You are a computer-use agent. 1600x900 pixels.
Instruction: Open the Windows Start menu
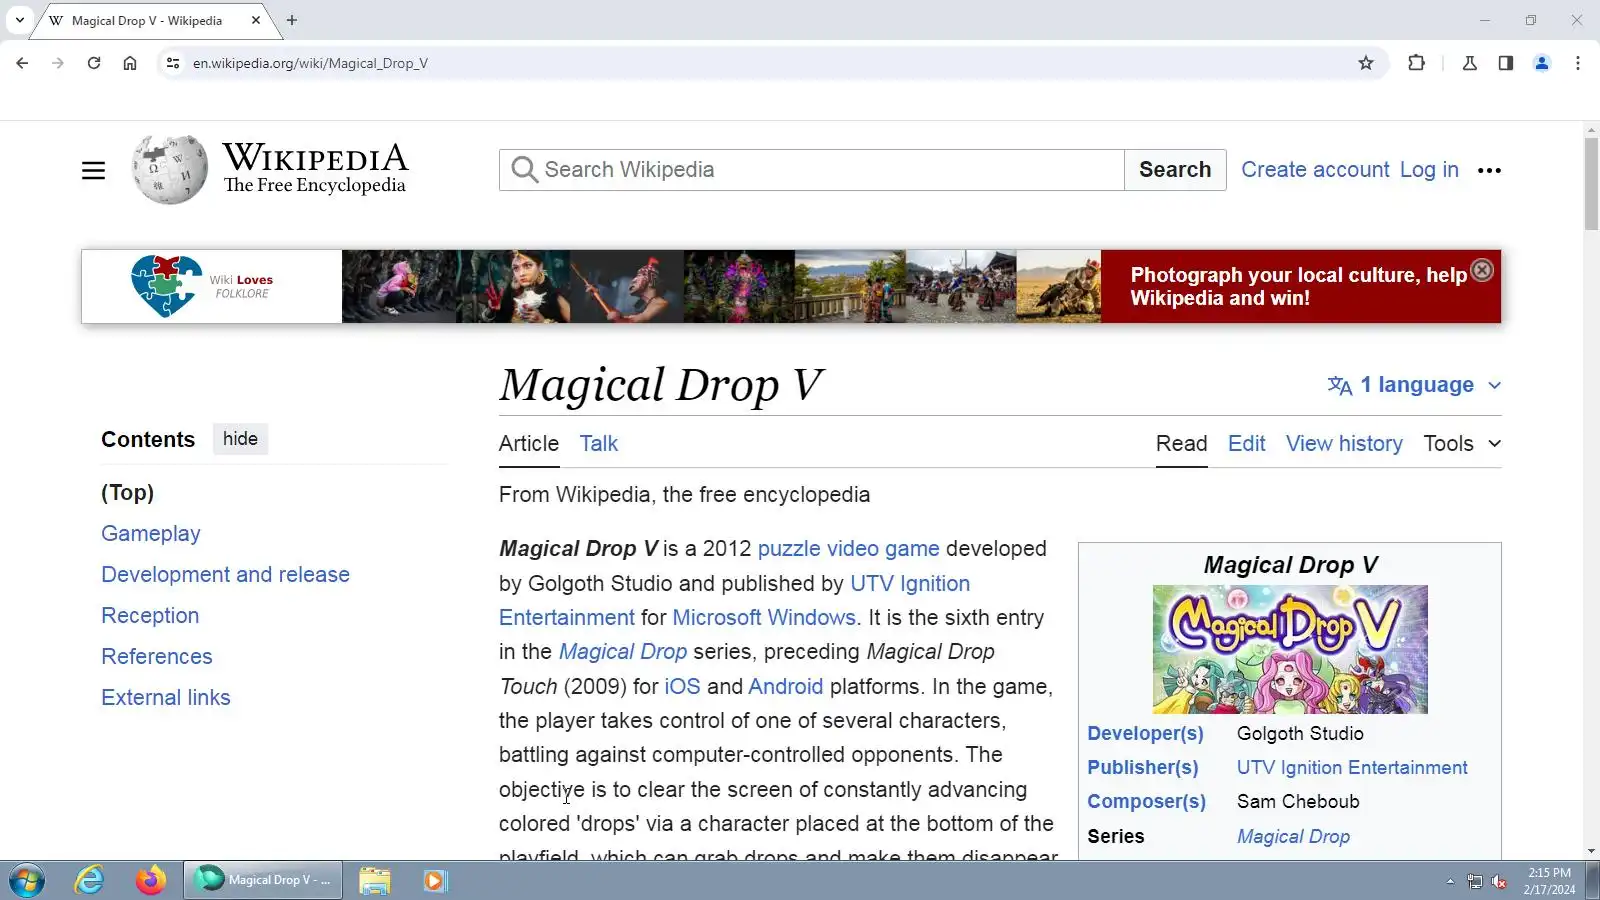[x=27, y=881]
